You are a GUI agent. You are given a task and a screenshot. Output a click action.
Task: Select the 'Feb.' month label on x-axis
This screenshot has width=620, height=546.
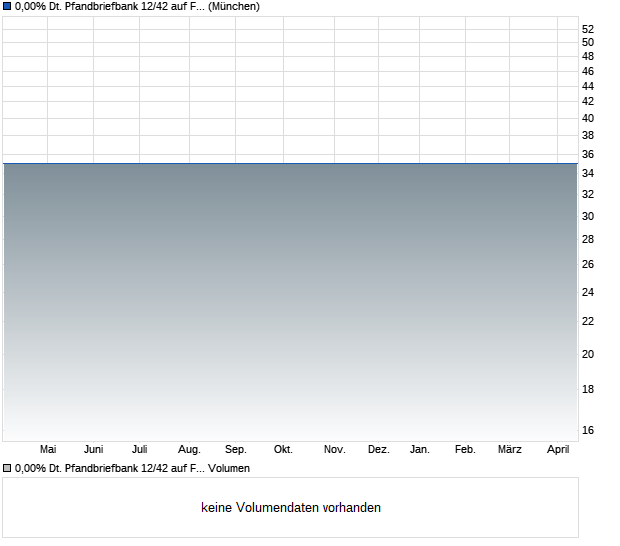(x=465, y=450)
